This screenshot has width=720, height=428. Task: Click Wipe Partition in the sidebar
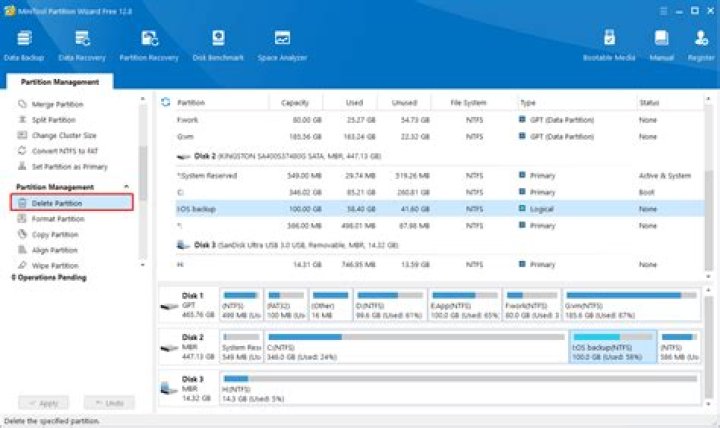[55, 266]
